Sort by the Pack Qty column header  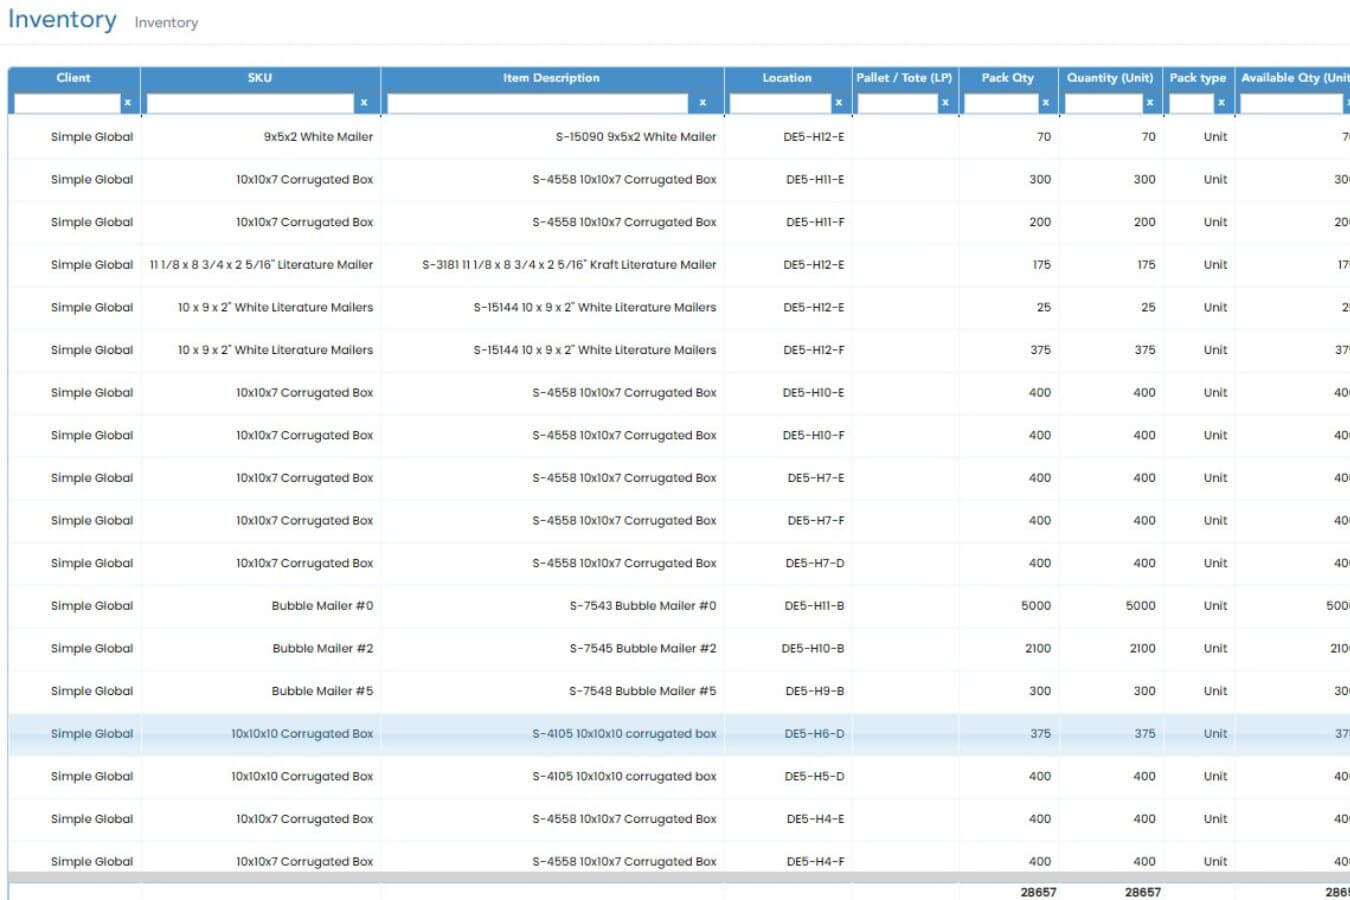click(1007, 78)
